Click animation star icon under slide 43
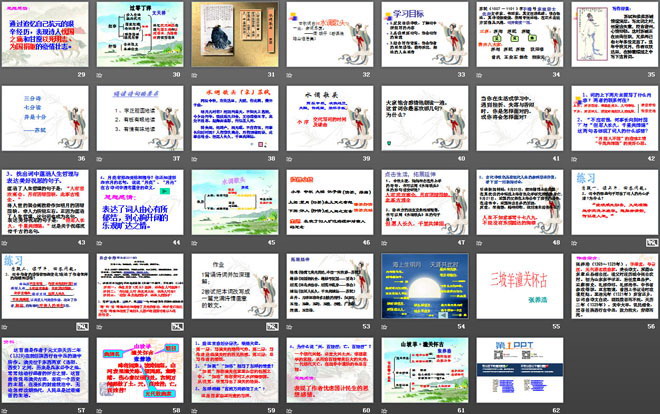The image size is (660, 414). click(x=5, y=243)
